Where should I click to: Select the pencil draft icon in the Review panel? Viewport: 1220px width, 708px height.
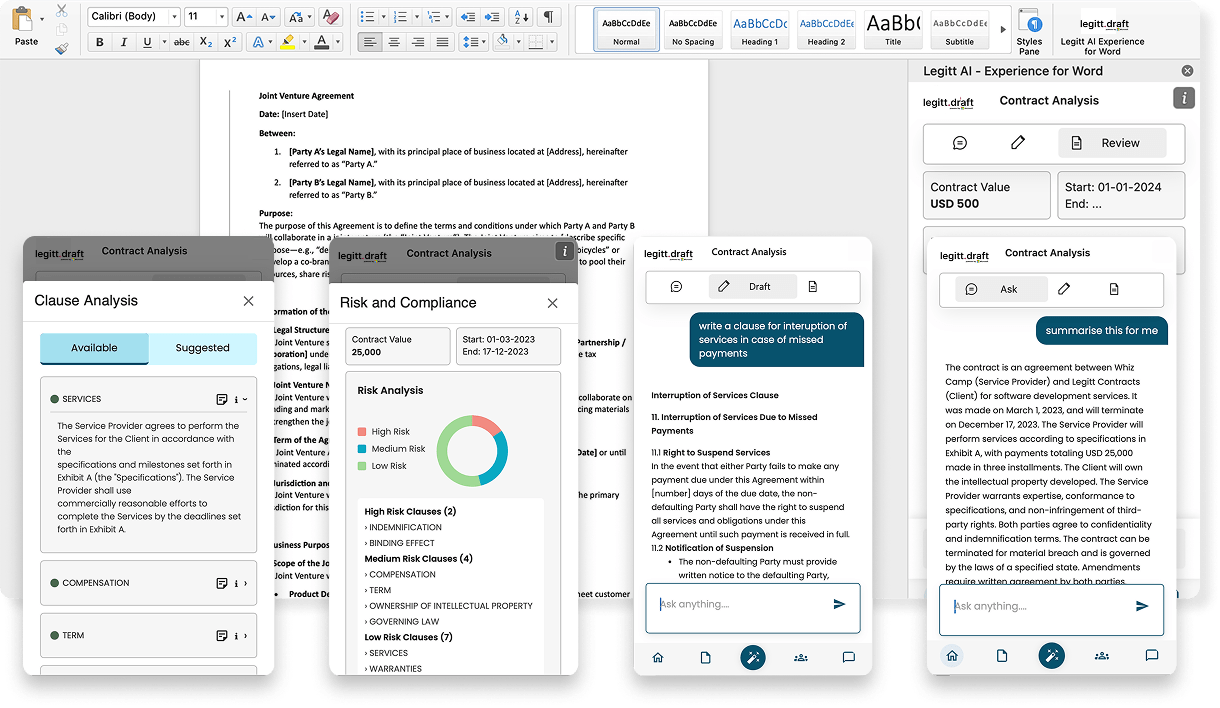(x=1018, y=143)
